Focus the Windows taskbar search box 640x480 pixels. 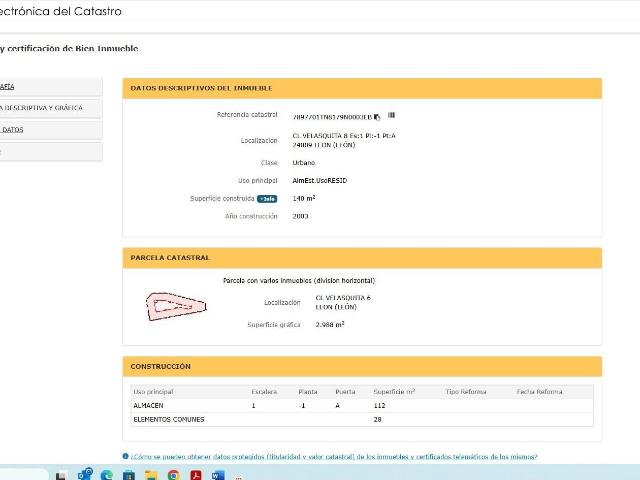pos(22,475)
